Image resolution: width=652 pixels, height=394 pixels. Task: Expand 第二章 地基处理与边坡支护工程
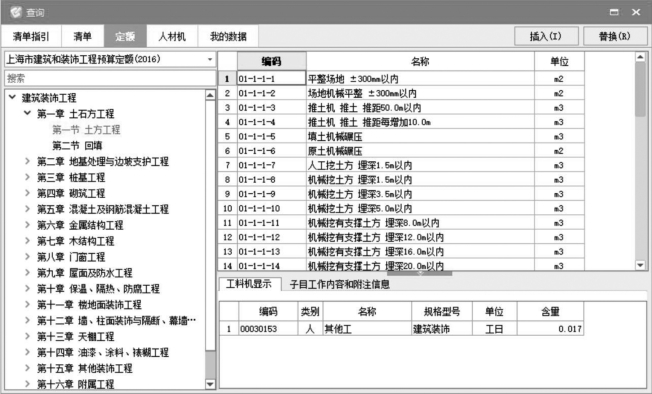27,161
